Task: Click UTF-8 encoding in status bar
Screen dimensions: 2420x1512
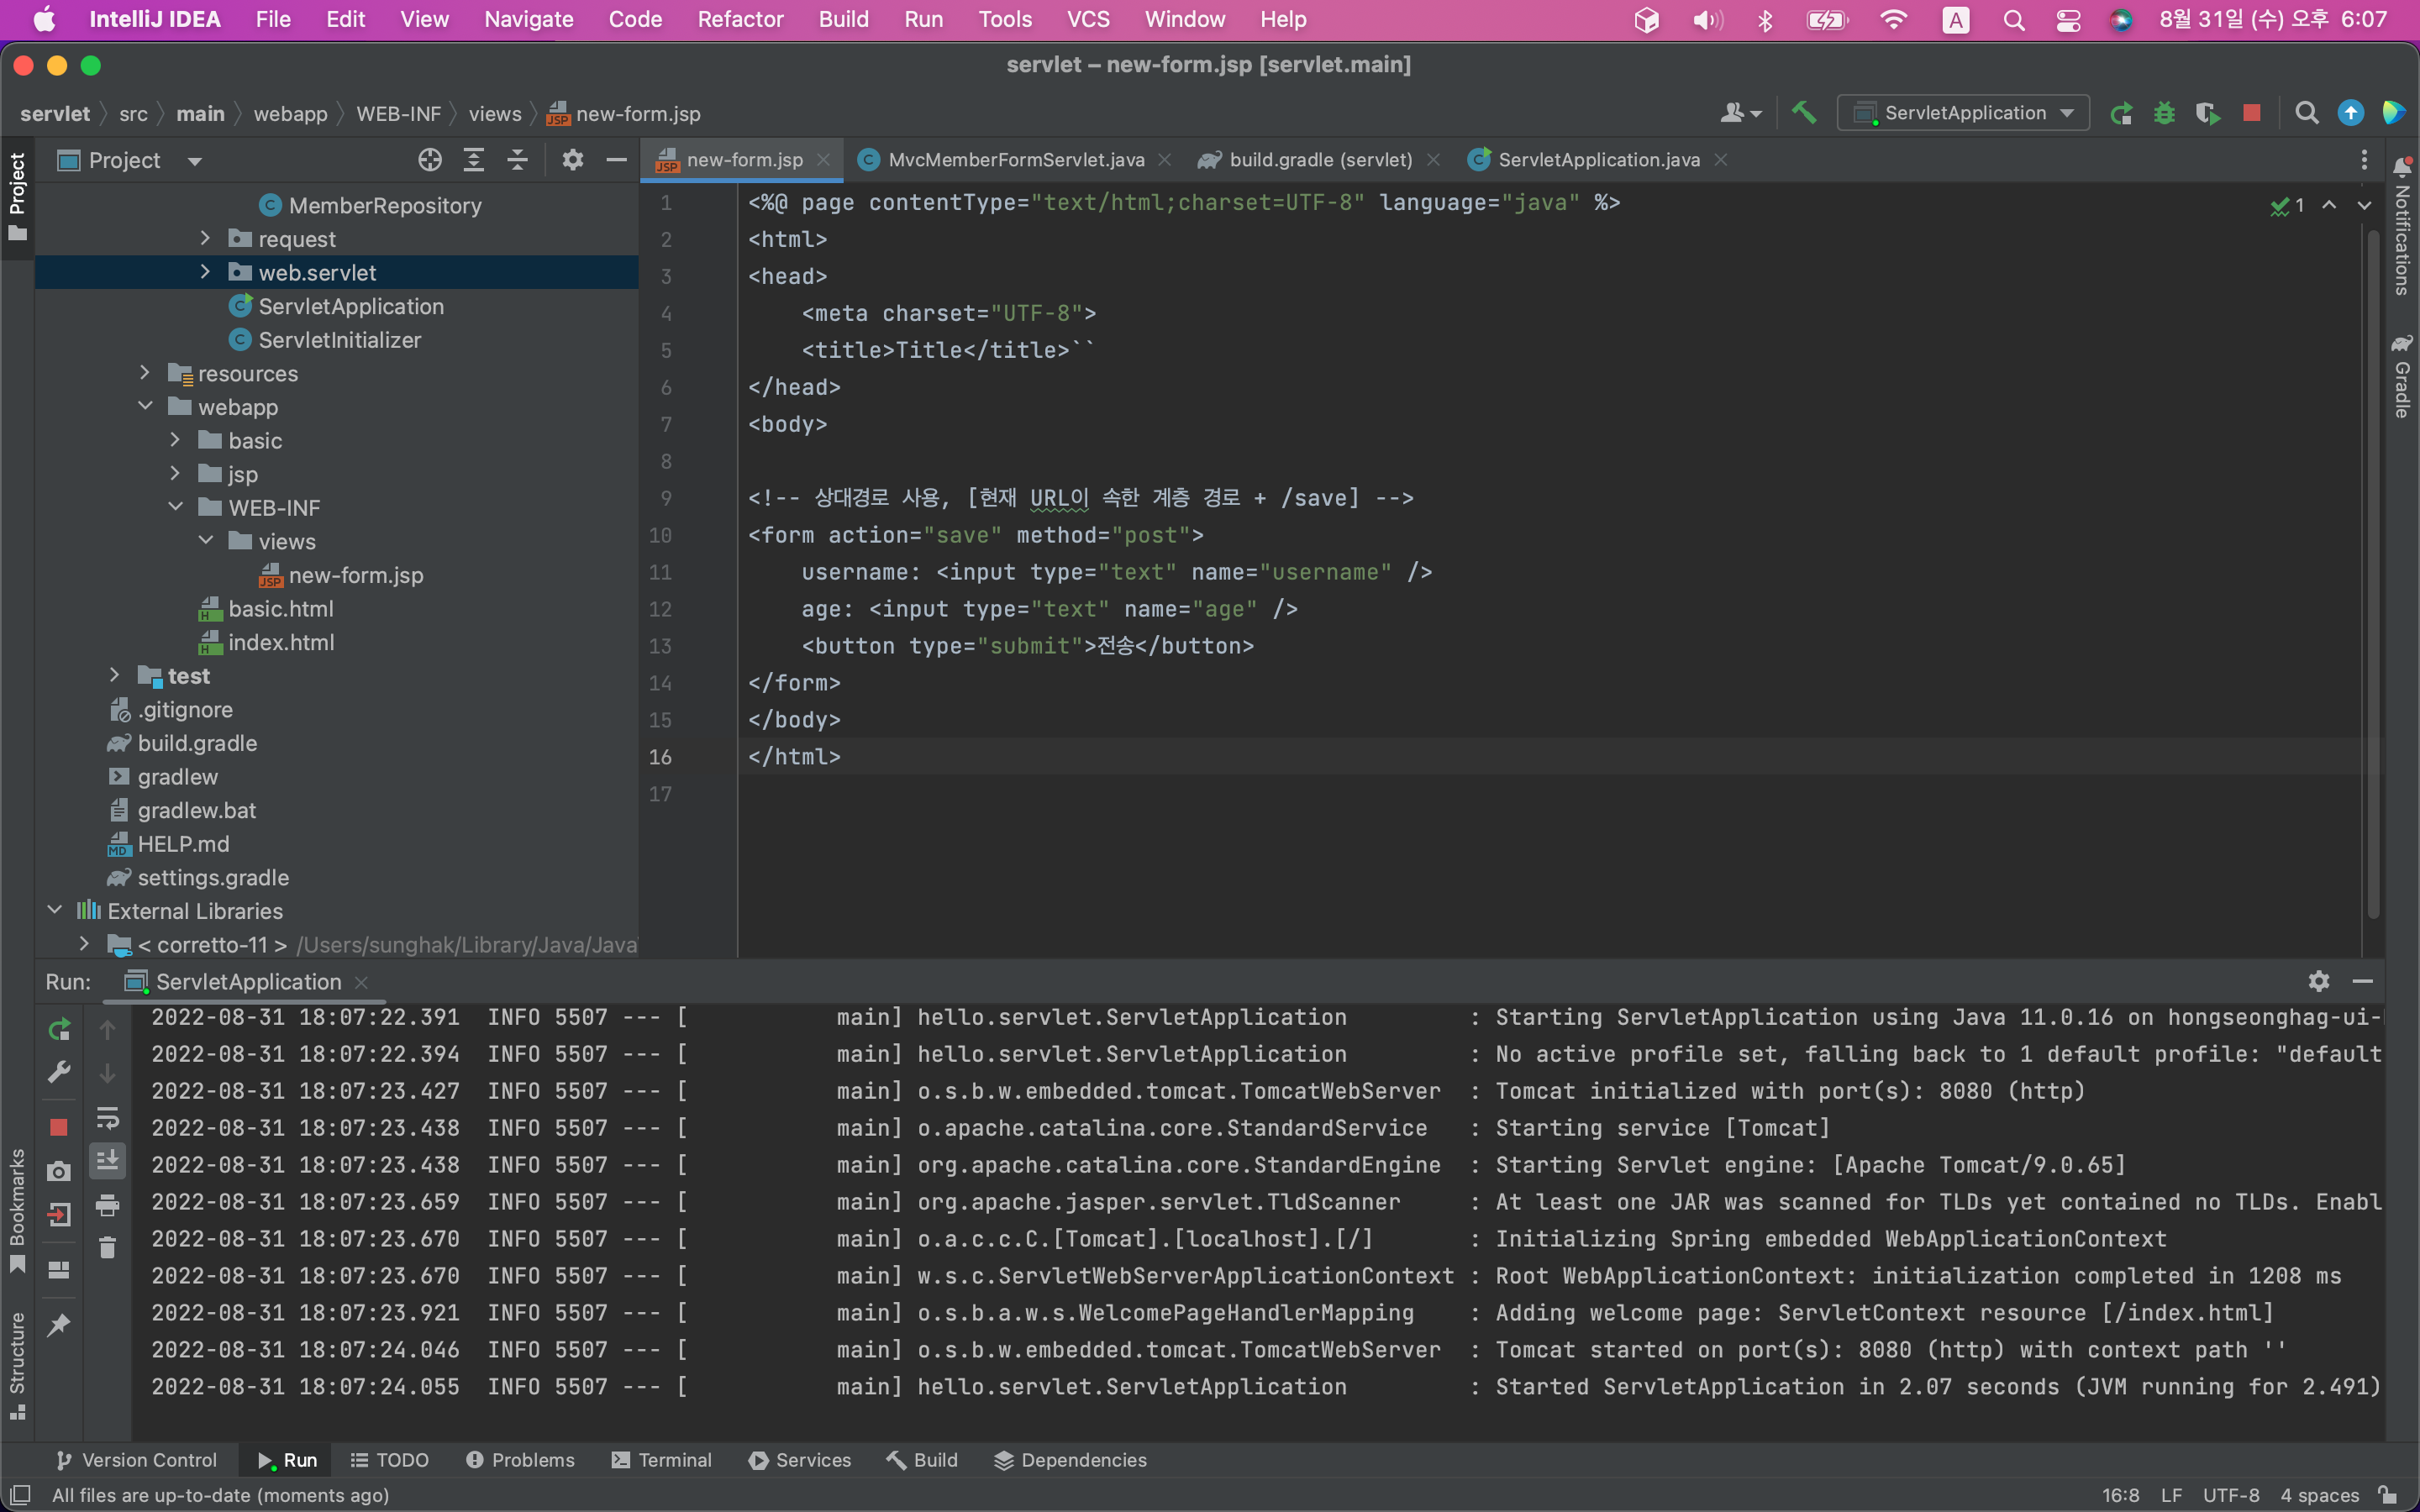Action: [2231, 1495]
